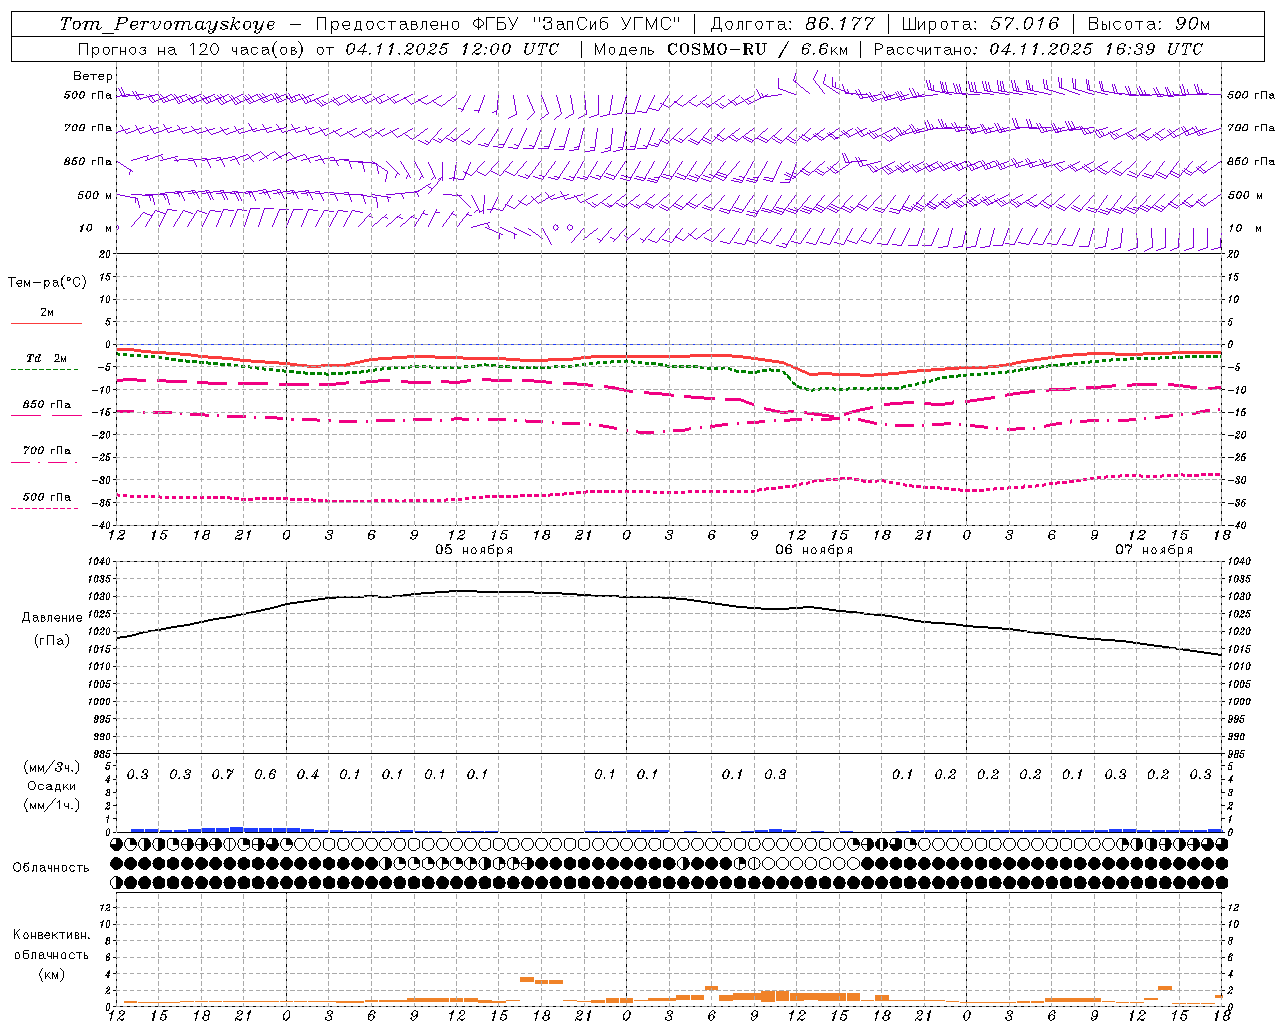Click the "500 м" wind level label on the left

coord(95,195)
